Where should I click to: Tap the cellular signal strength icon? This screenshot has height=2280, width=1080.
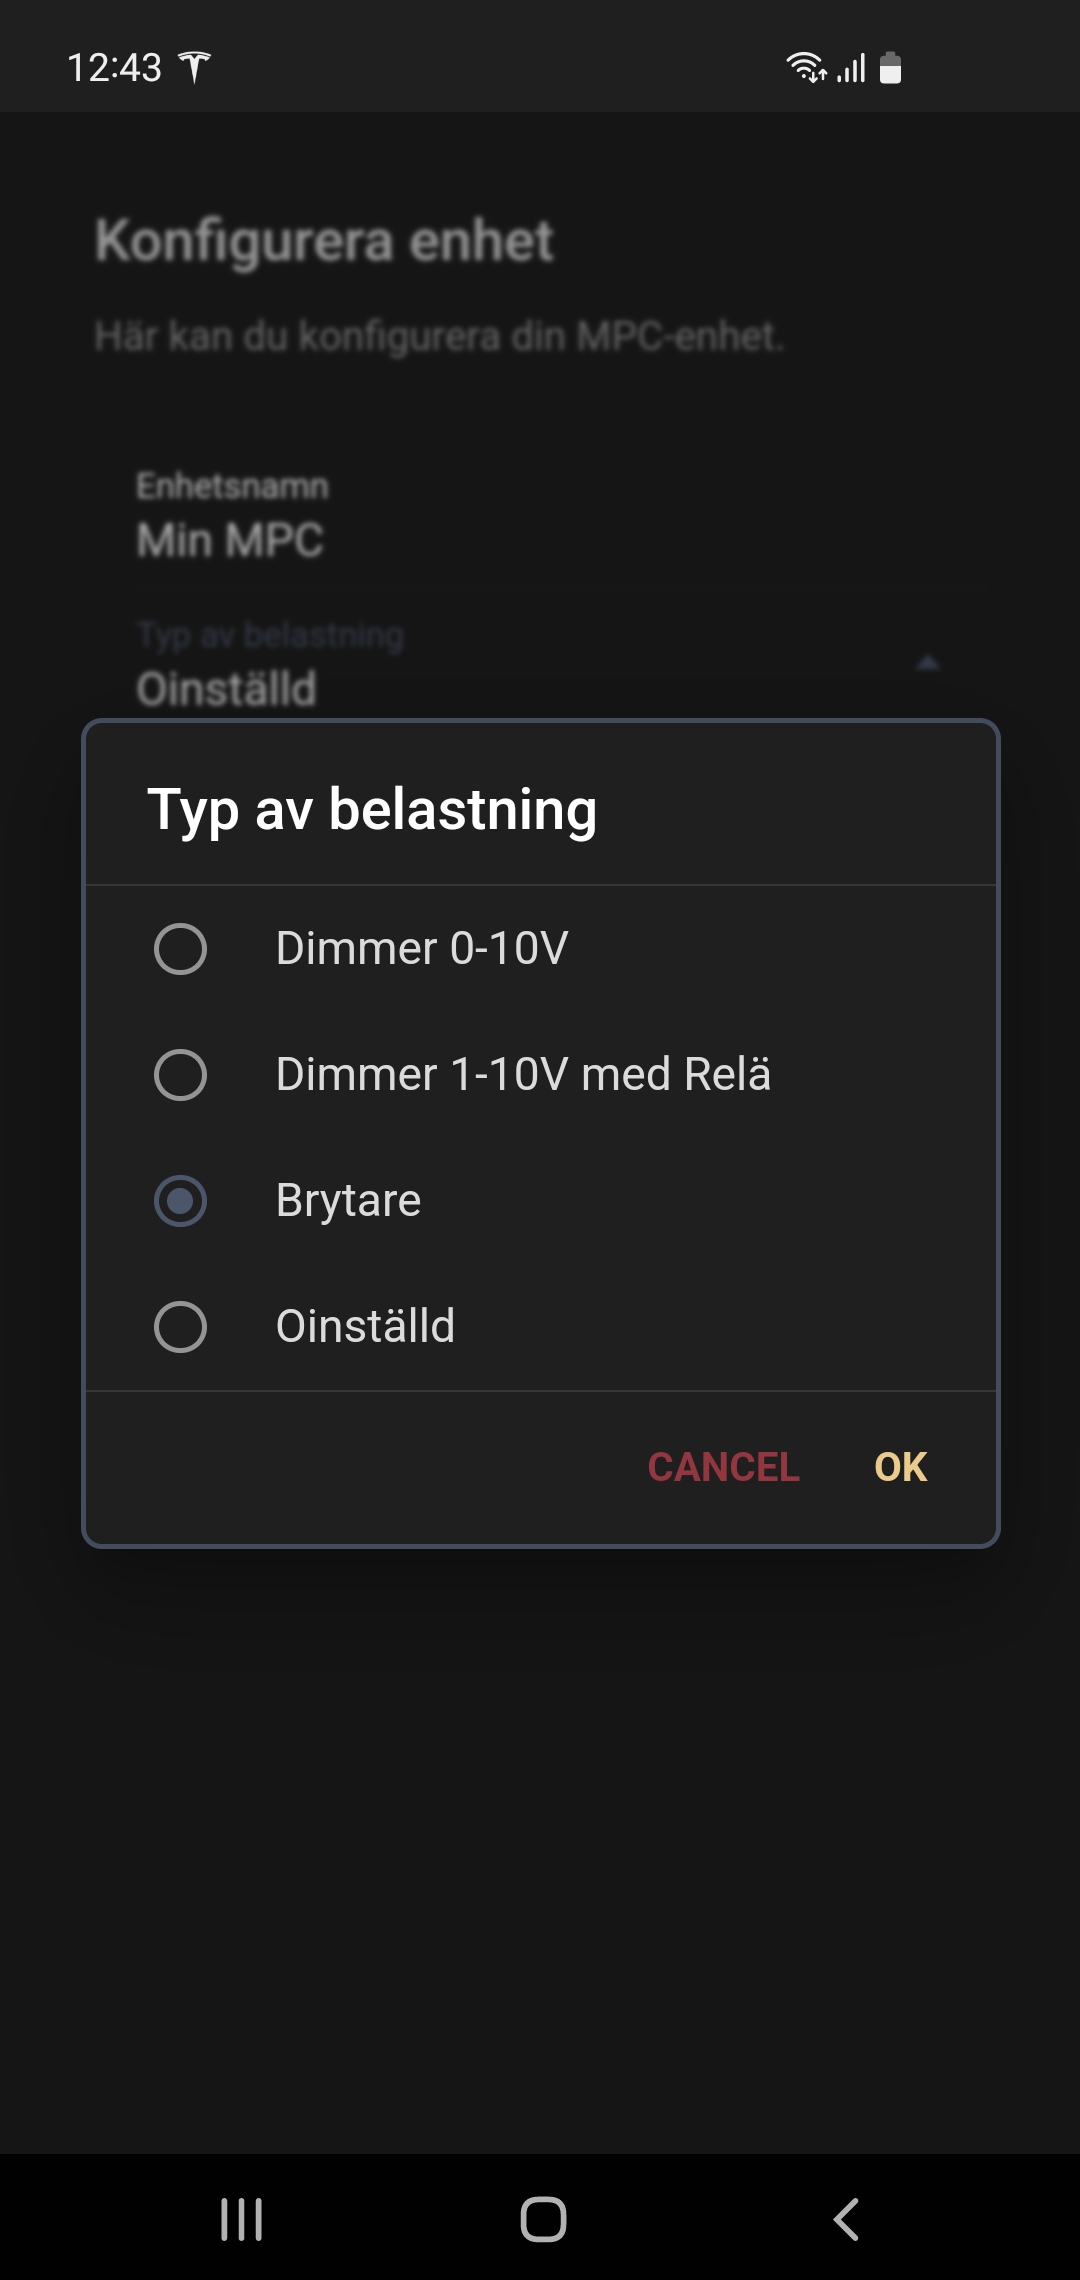[851, 68]
